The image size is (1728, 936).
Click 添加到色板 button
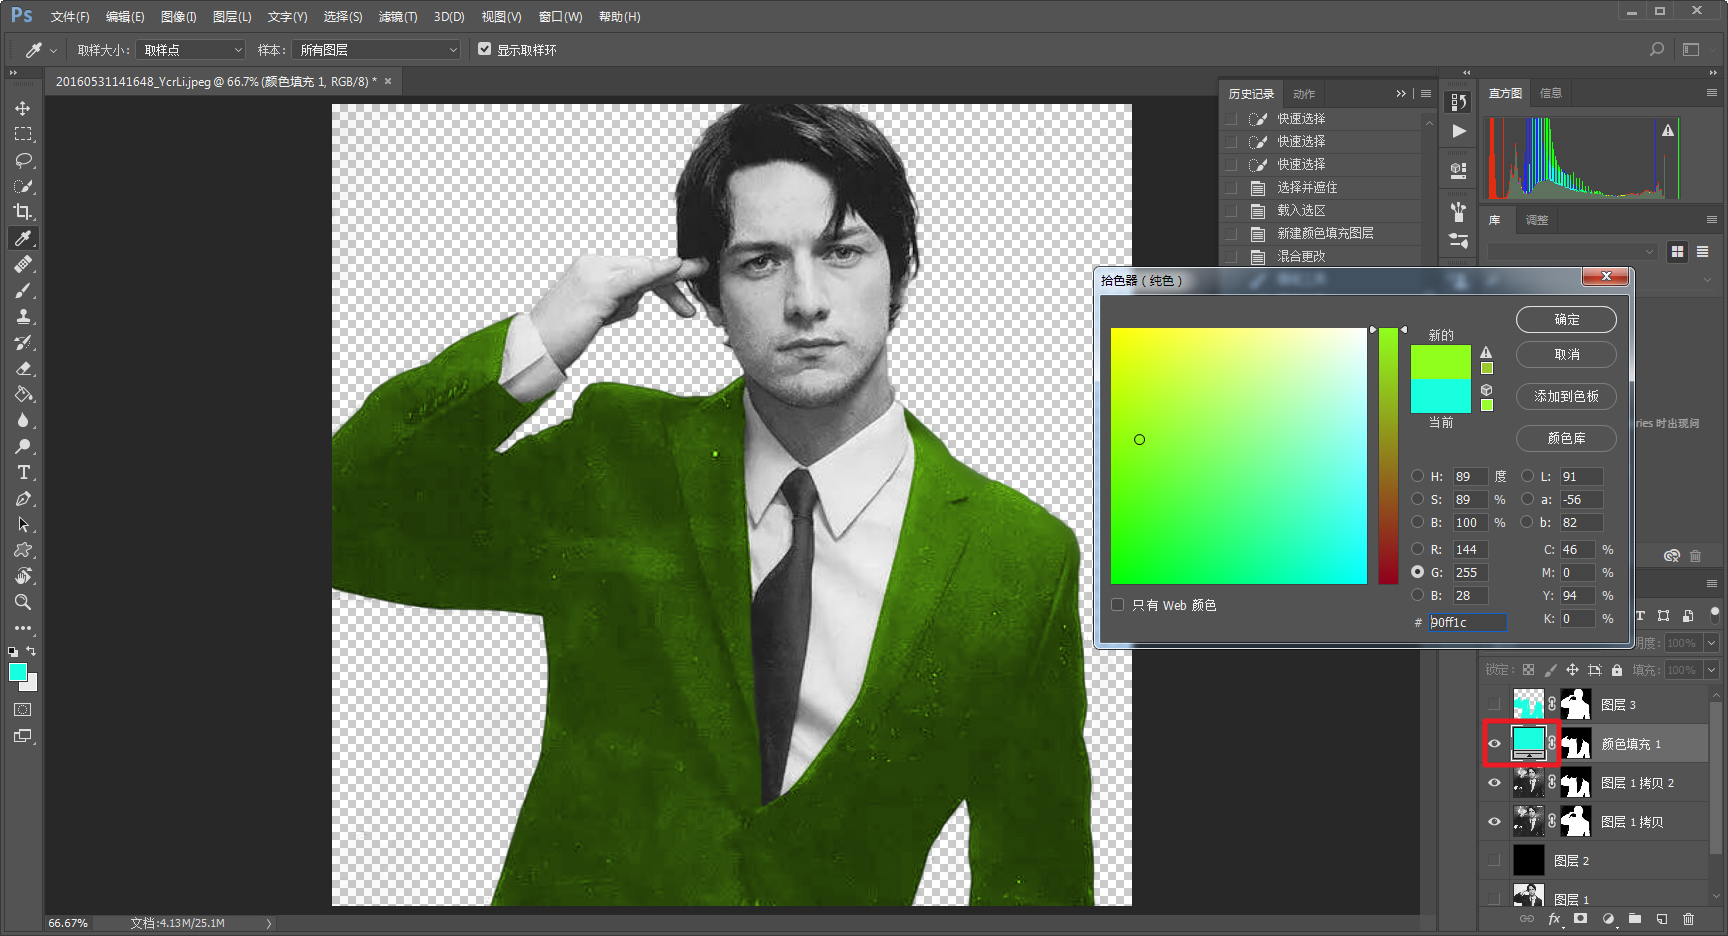(x=1566, y=396)
